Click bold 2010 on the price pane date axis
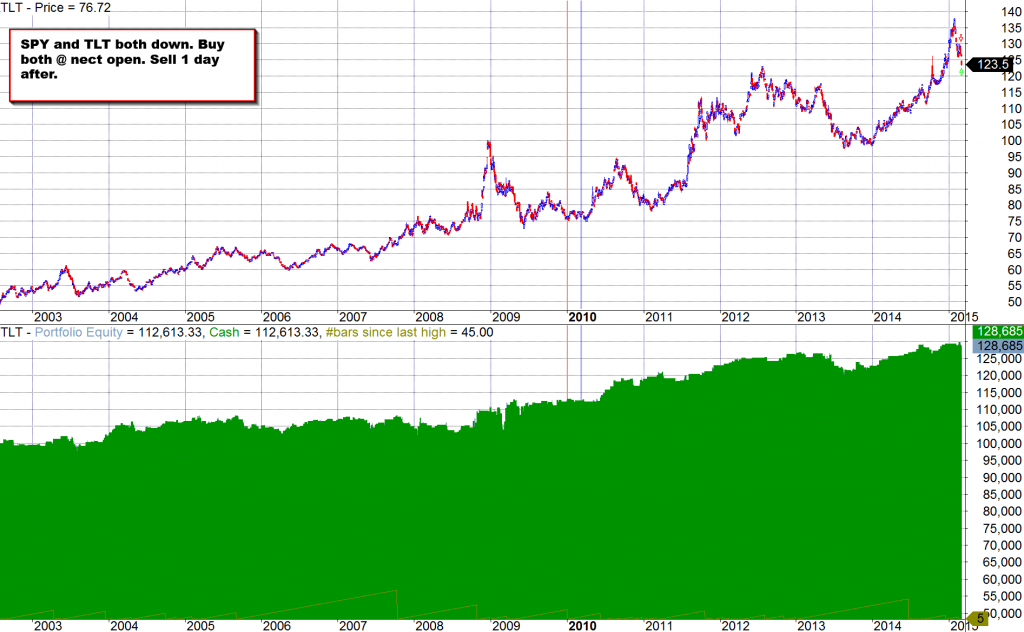The width and height of the screenshot is (1024, 632). pos(583,317)
